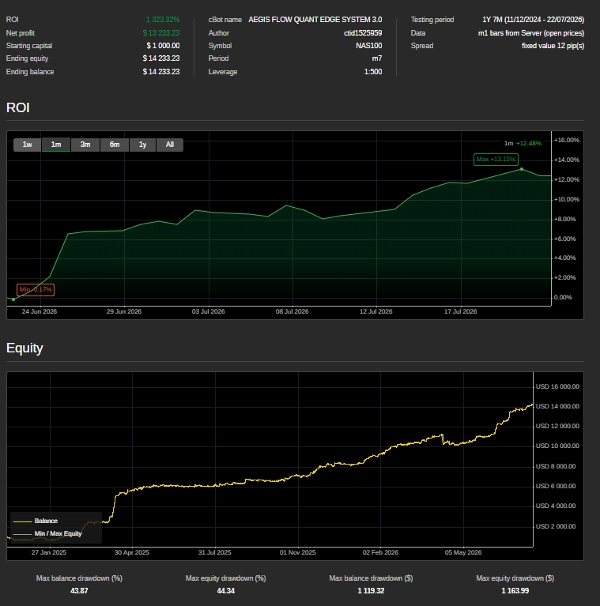This screenshot has height=606, width=600.
Task: Click the Spread value fixed value 12 pip(s)
Action: point(553,46)
